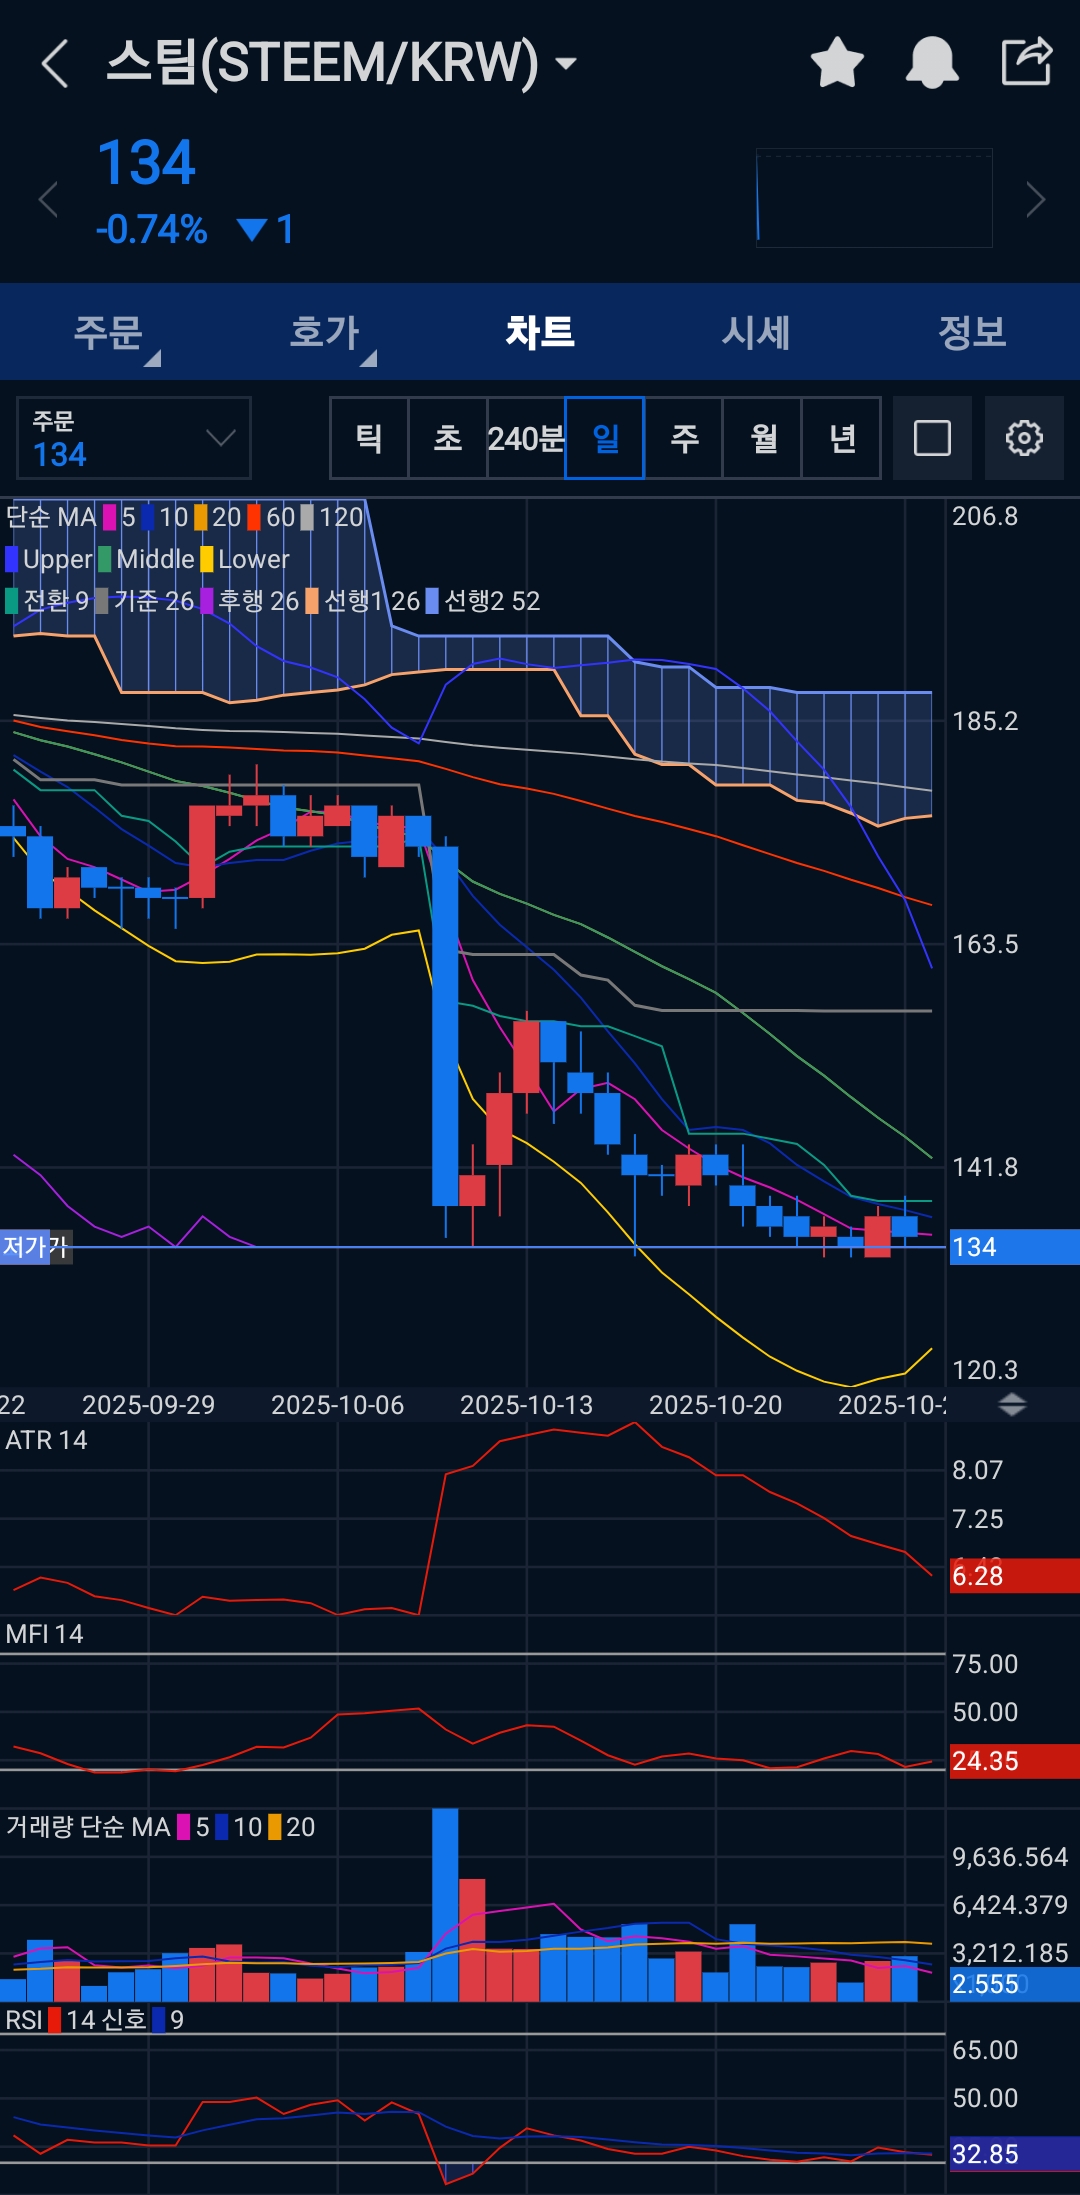The height and width of the screenshot is (2195, 1080).
Task: Select the 주 weekly interval
Action: (x=684, y=438)
